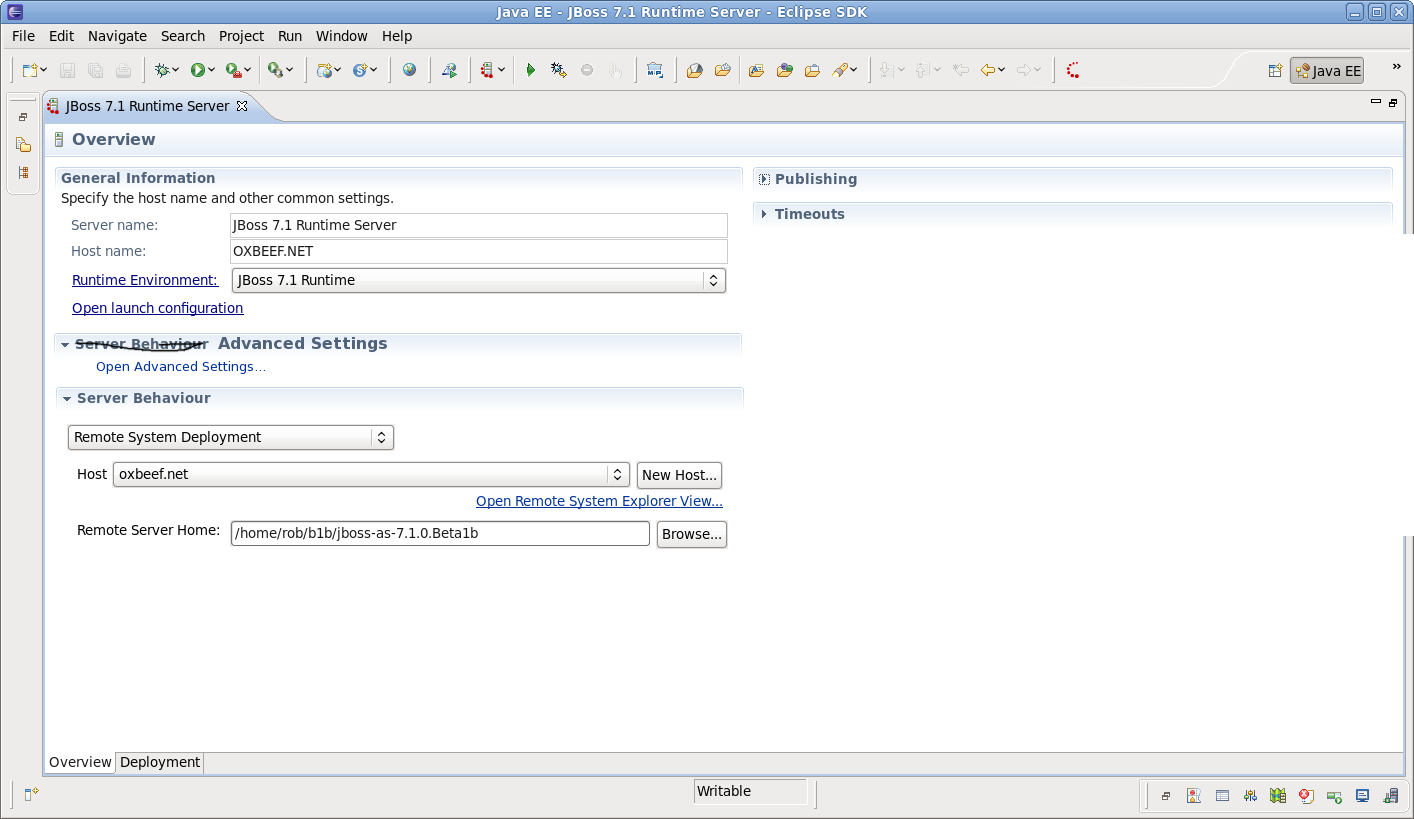Collapse the Server Behaviour section

click(x=66, y=398)
